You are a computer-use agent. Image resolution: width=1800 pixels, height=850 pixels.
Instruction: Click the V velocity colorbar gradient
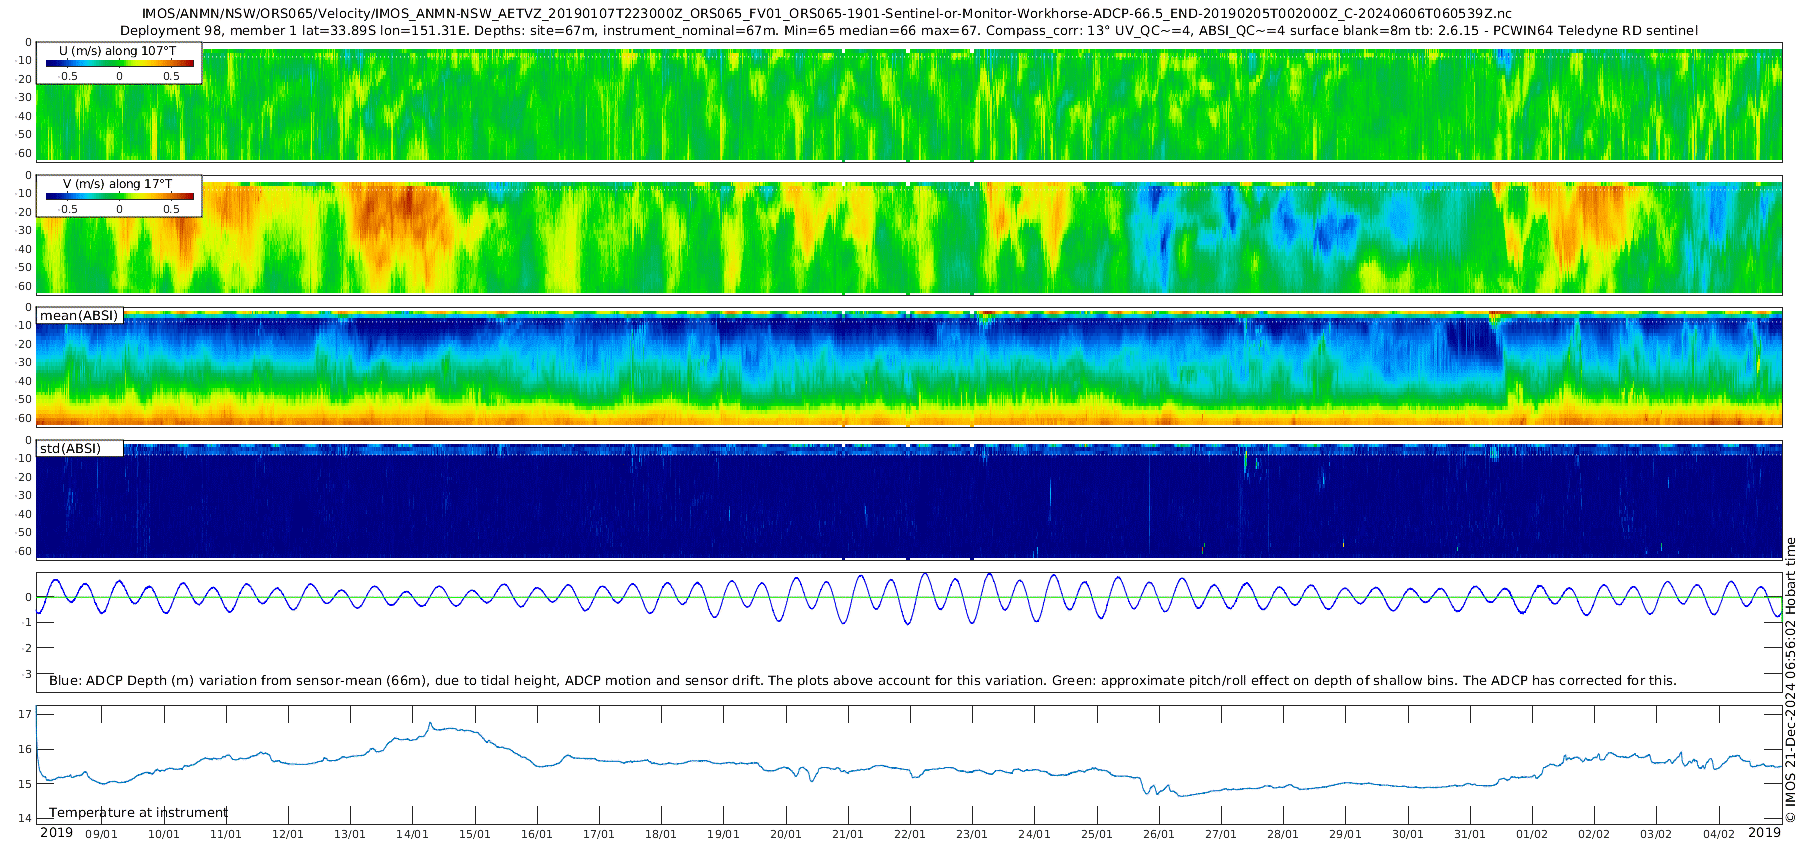pos(120,196)
